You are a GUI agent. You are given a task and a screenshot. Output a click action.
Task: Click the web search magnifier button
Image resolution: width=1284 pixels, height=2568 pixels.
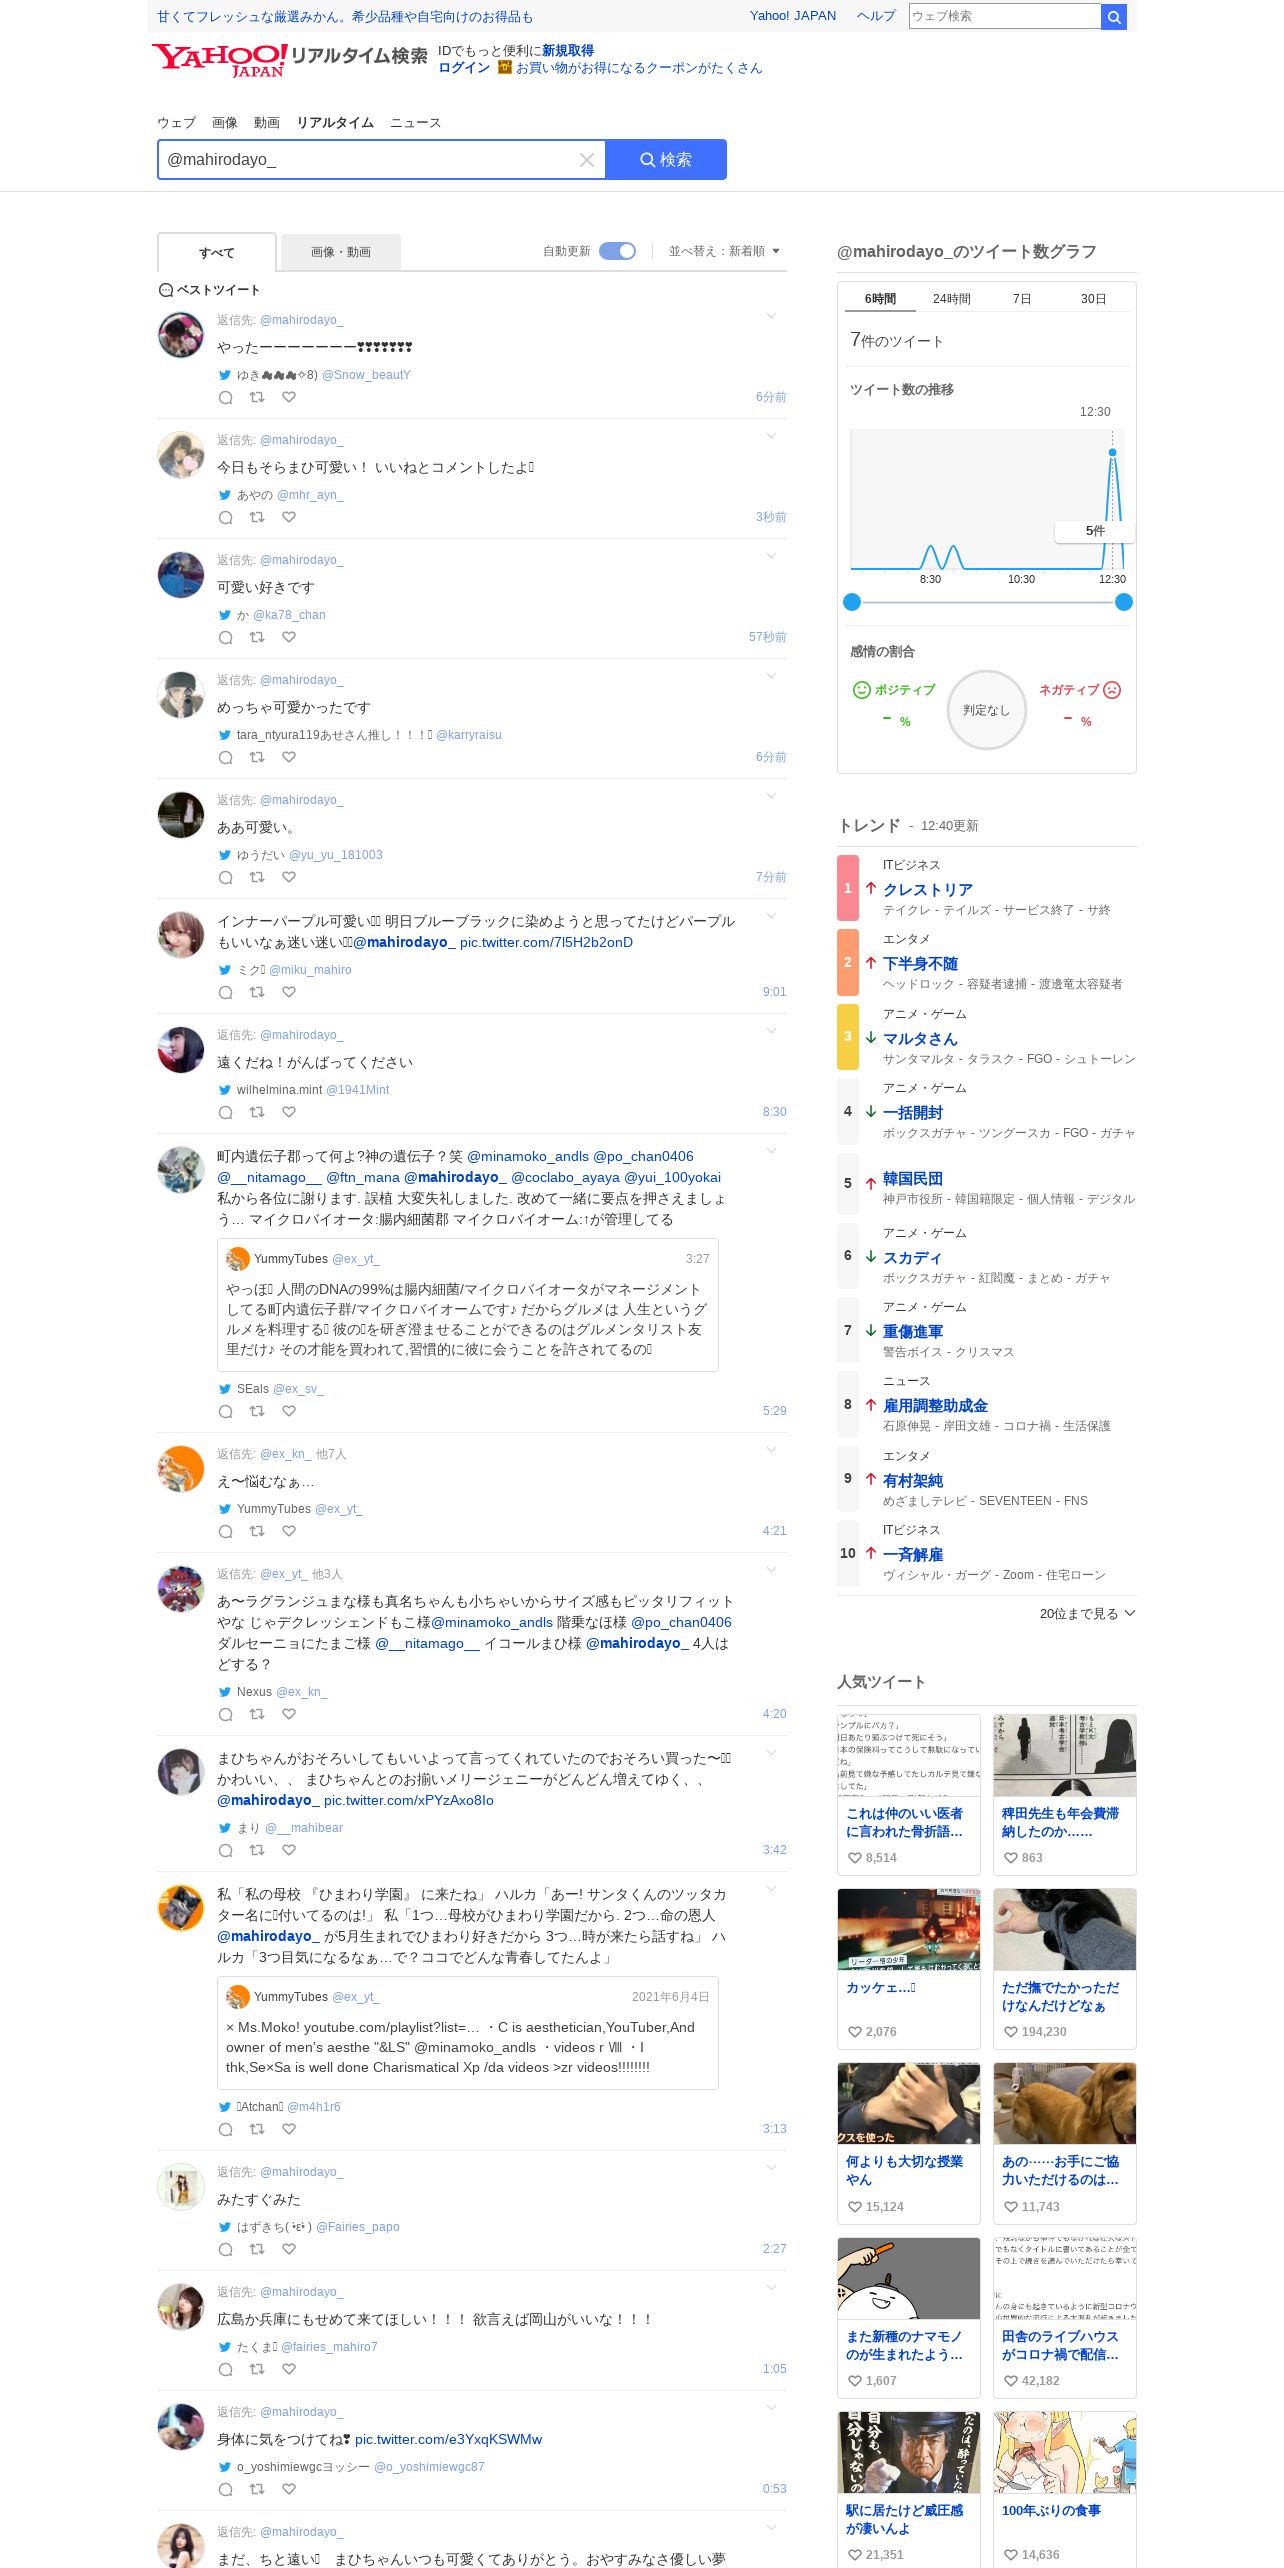pos(1114,16)
